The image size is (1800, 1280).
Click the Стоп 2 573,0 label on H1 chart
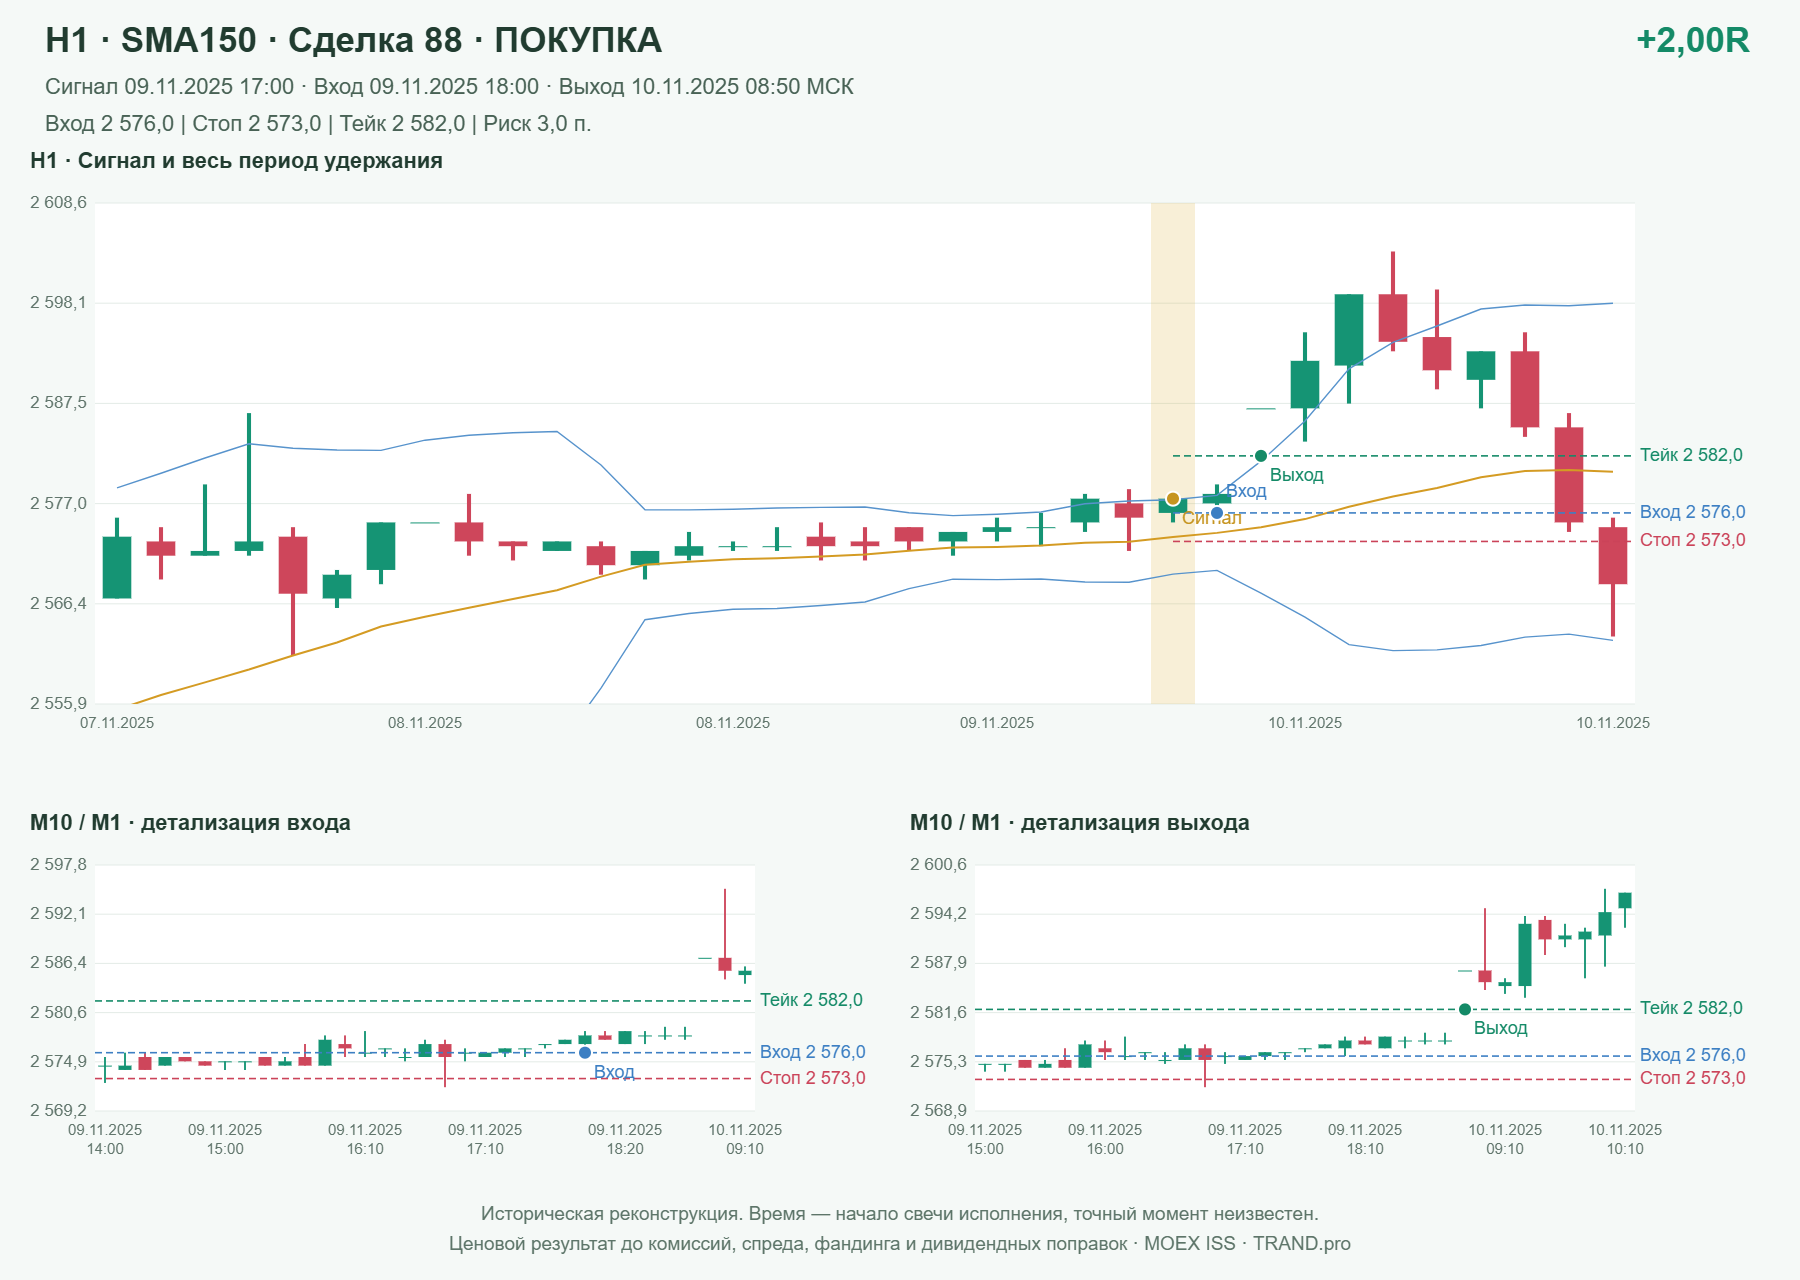[x=1692, y=540]
